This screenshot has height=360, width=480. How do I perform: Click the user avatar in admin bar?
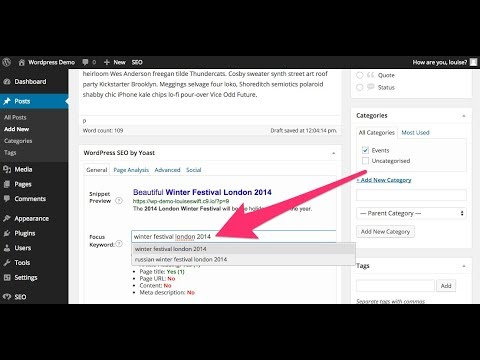click(x=473, y=62)
